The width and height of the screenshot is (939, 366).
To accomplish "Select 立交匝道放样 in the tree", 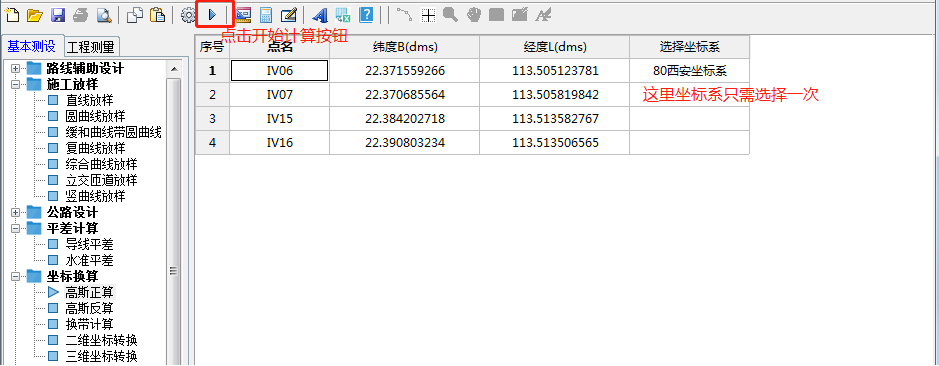I will 101,180.
